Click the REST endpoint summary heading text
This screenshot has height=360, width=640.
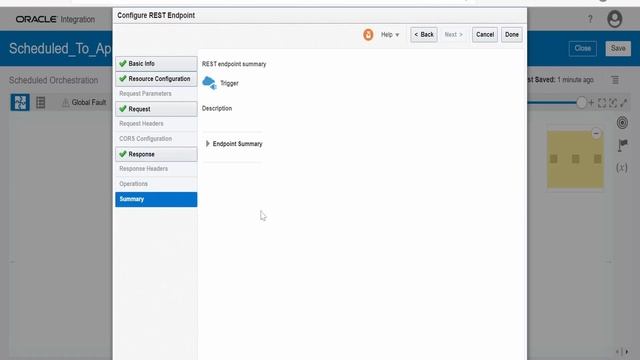click(234, 64)
